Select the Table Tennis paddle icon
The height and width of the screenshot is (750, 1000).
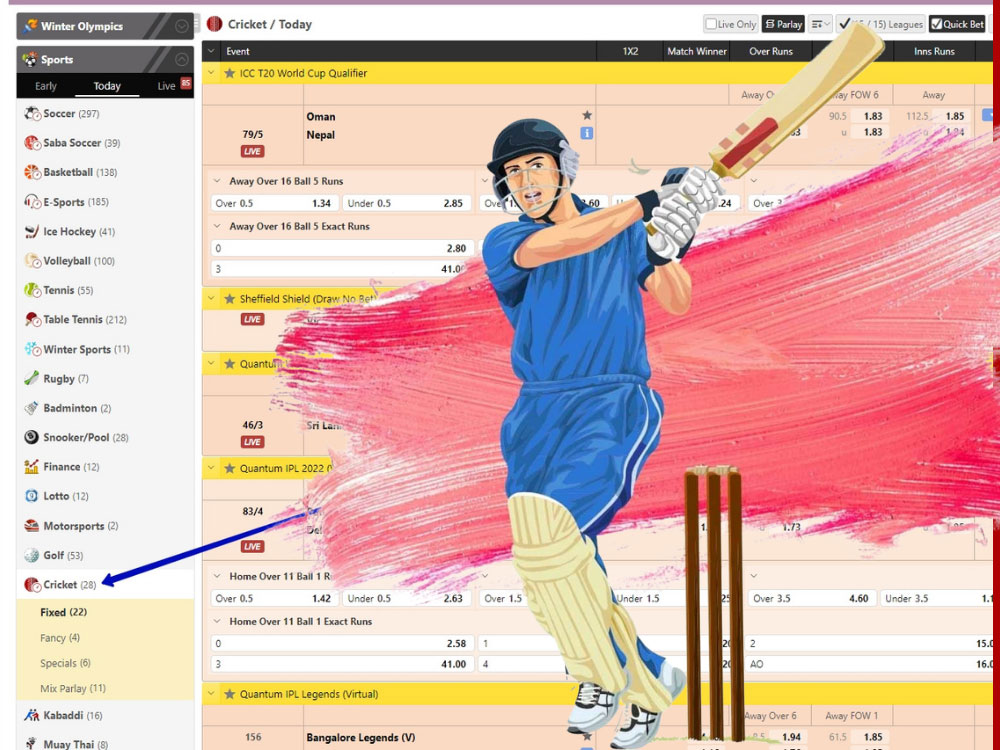coord(32,320)
